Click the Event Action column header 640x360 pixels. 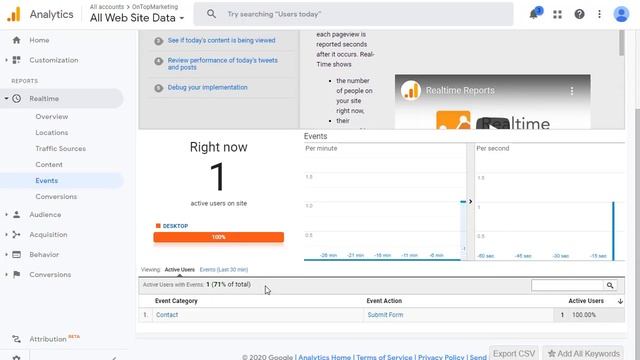[x=384, y=301]
